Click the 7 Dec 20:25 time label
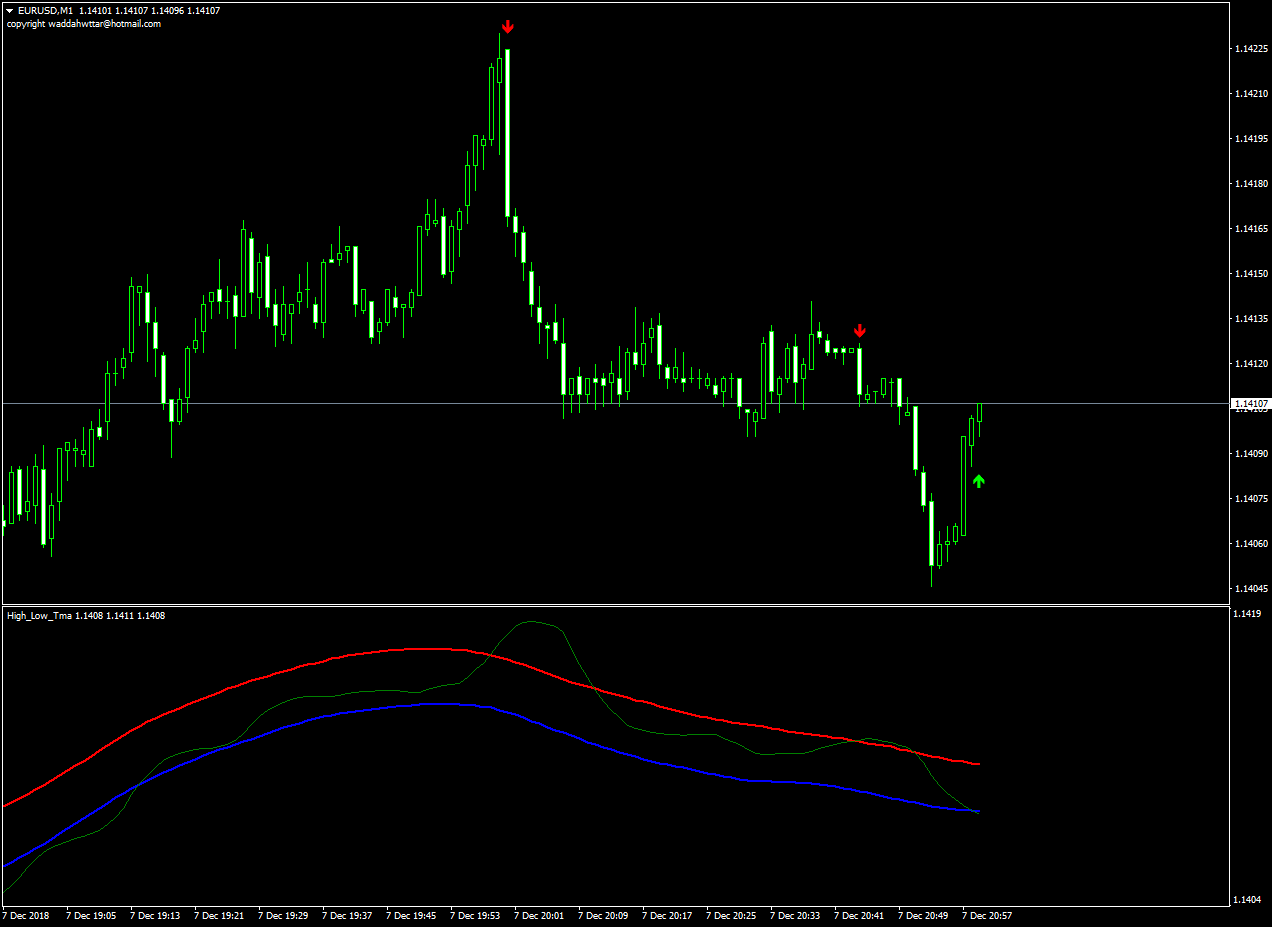 pos(731,915)
